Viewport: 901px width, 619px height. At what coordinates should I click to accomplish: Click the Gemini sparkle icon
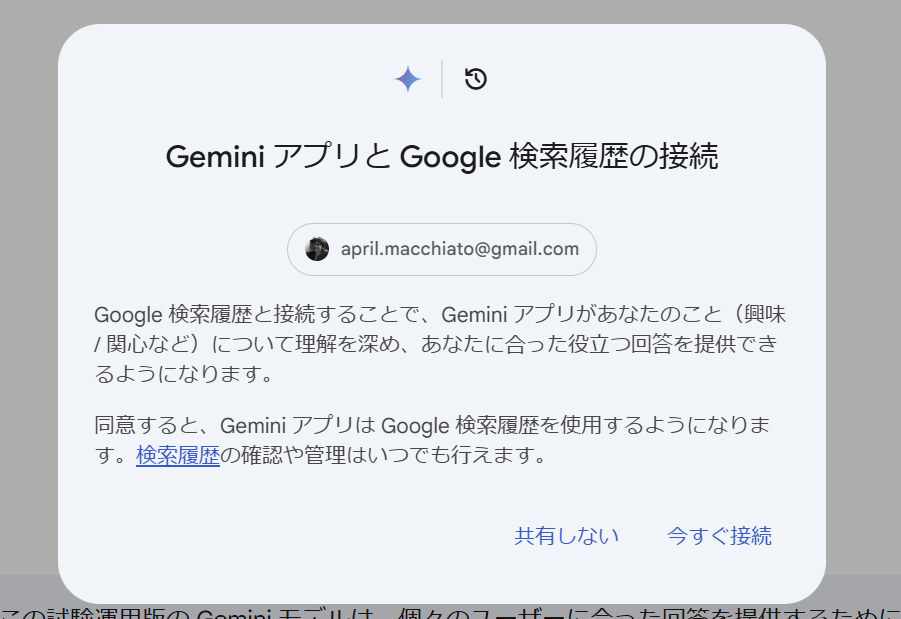(407, 79)
